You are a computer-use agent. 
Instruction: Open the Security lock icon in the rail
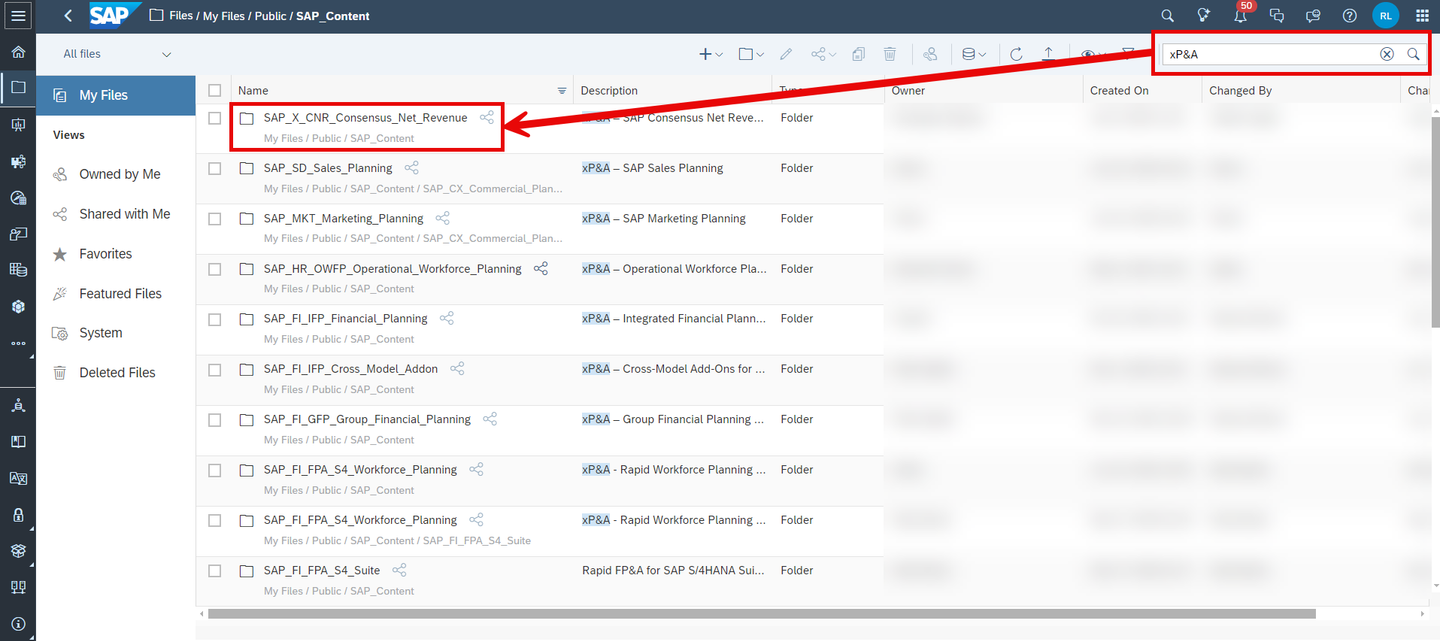click(18, 514)
